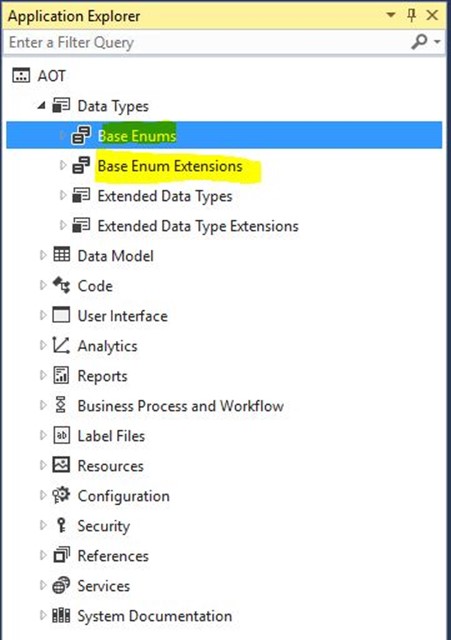Click the System Documentation books icon
Screen dimensions: 451x640
point(61,615)
